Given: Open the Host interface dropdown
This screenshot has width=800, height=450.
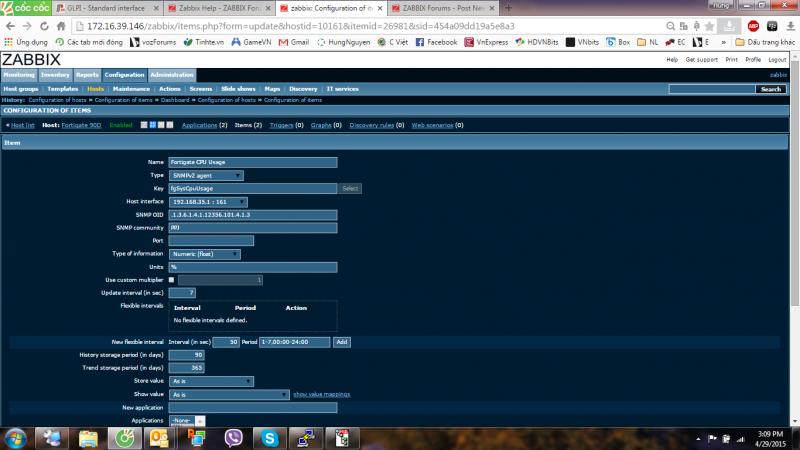Looking at the screenshot, I should [x=208, y=202].
